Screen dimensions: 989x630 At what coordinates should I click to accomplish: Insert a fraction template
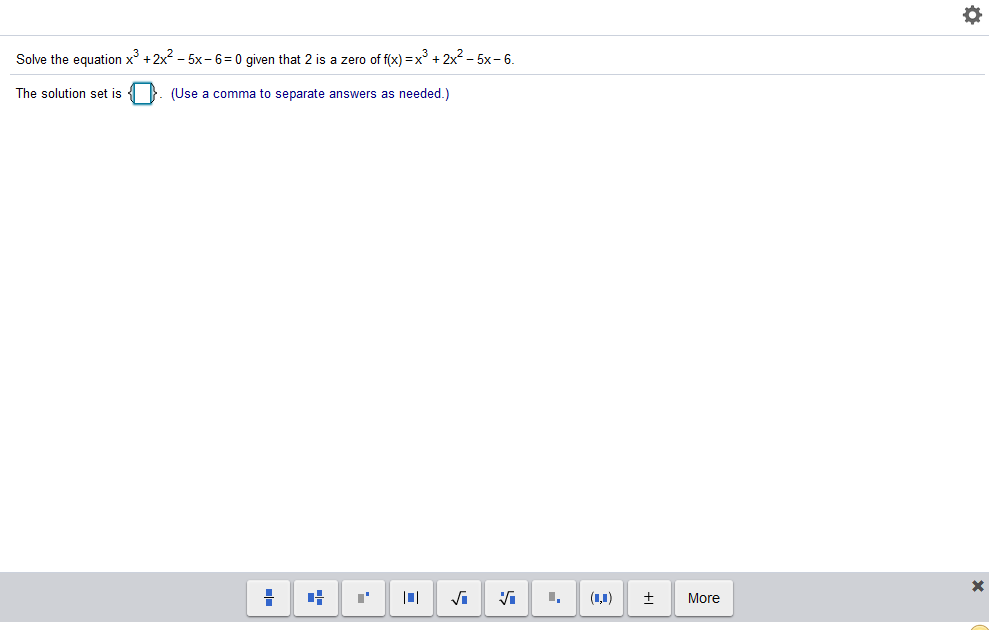pyautogui.click(x=268, y=598)
